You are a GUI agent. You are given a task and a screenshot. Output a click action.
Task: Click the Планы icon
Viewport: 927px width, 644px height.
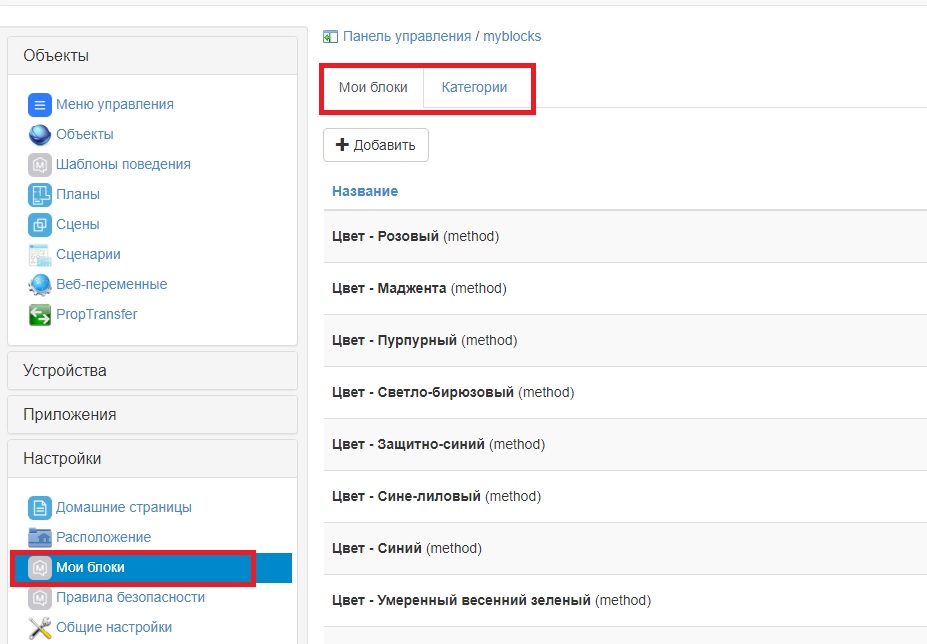40,194
